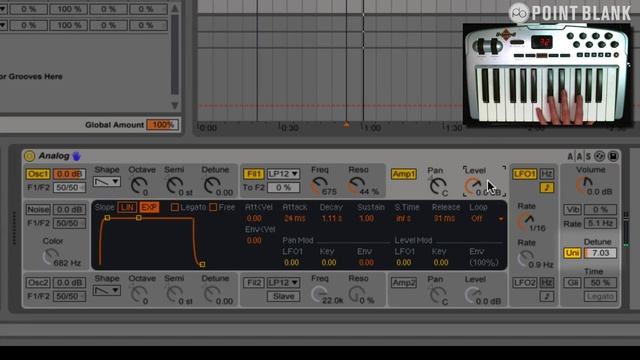Click the Amp1 Level knob
This screenshot has width=640, height=360.
473,186
